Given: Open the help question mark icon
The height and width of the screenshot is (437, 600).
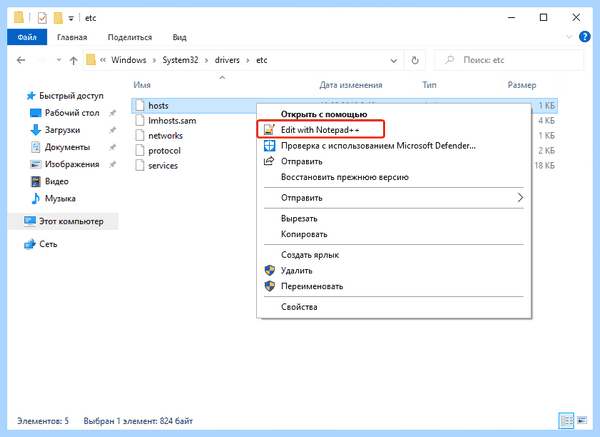Looking at the screenshot, I should click(x=585, y=37).
